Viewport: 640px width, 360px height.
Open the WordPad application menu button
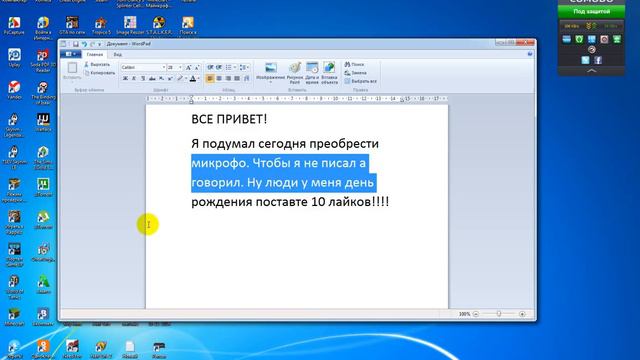[71, 54]
